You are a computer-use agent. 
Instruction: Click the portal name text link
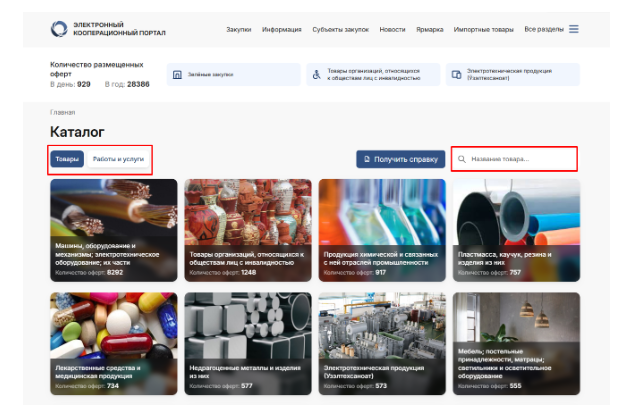119,29
